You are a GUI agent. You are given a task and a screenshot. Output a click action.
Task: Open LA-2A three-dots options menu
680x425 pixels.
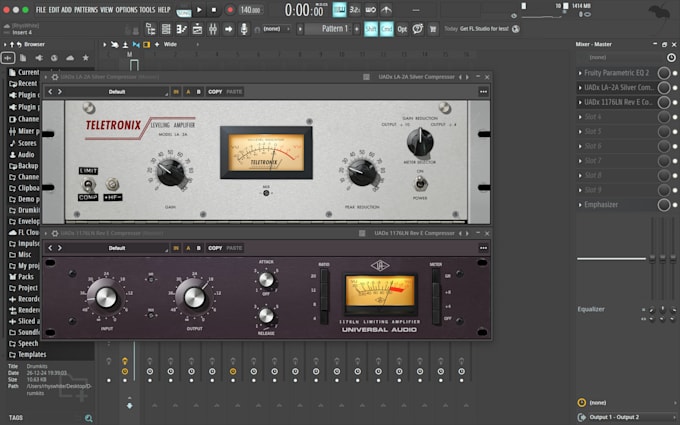pos(483,92)
